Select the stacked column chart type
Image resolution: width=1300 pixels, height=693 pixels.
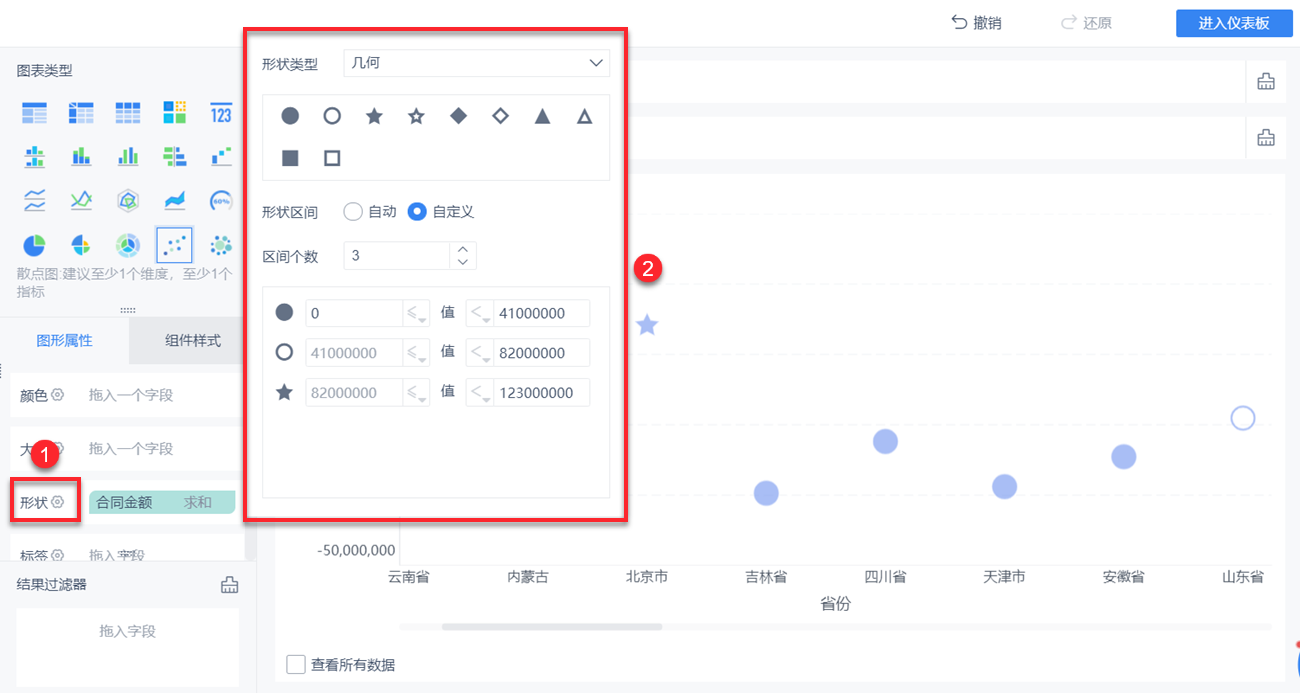pyautogui.click(x=81, y=156)
